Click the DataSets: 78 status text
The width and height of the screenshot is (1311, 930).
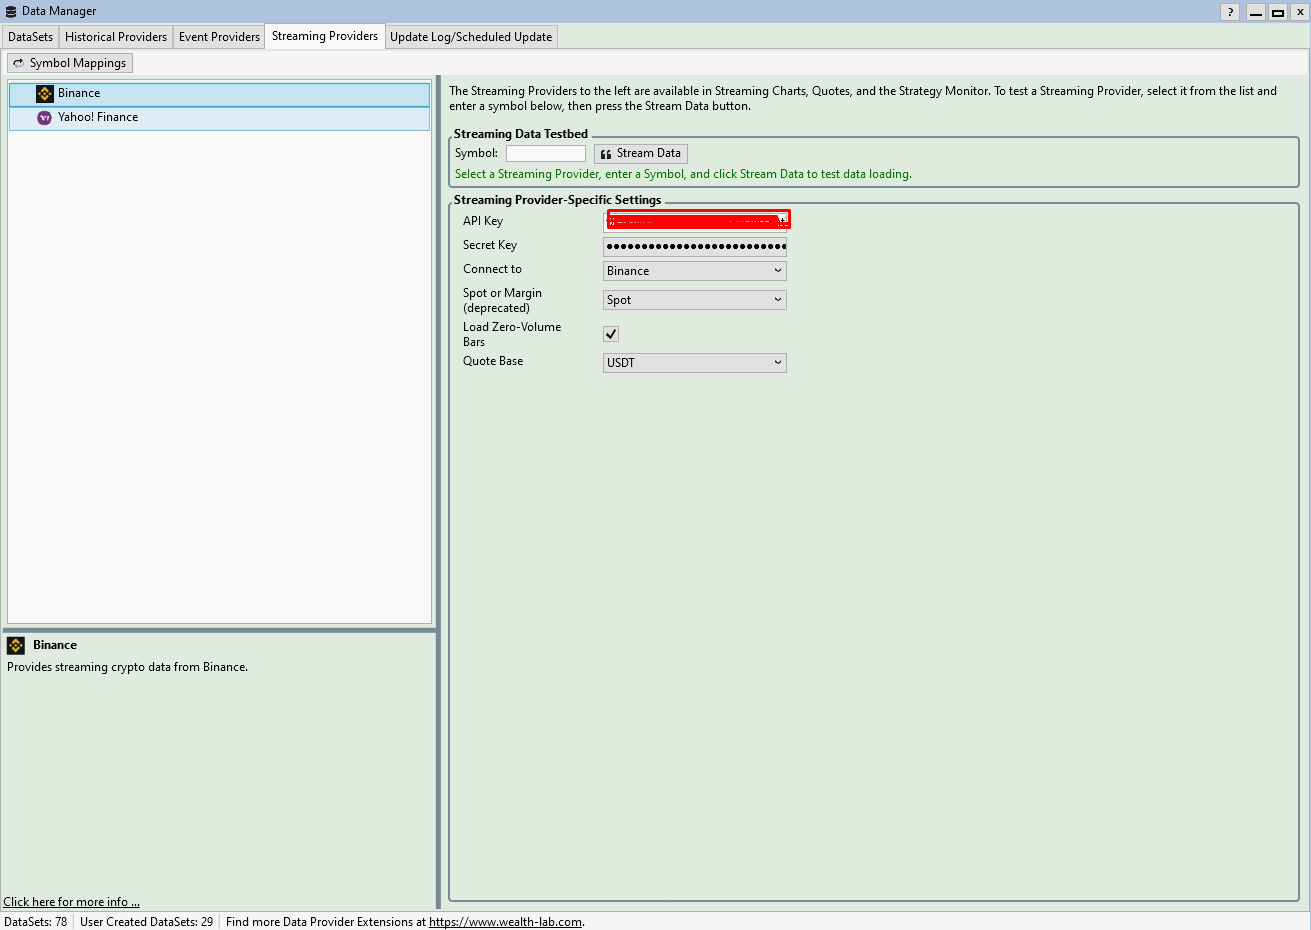tap(36, 922)
